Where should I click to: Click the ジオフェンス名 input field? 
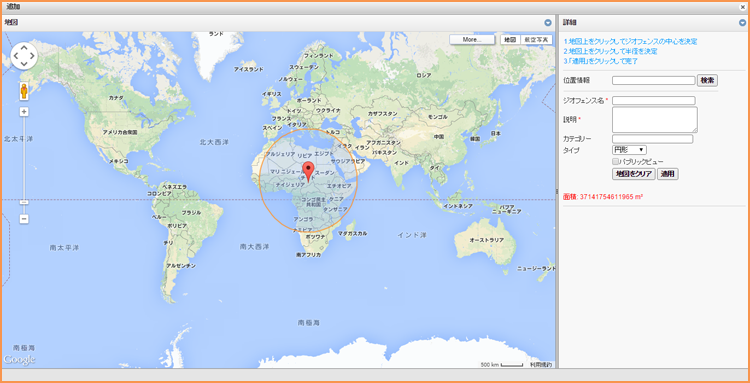point(653,100)
